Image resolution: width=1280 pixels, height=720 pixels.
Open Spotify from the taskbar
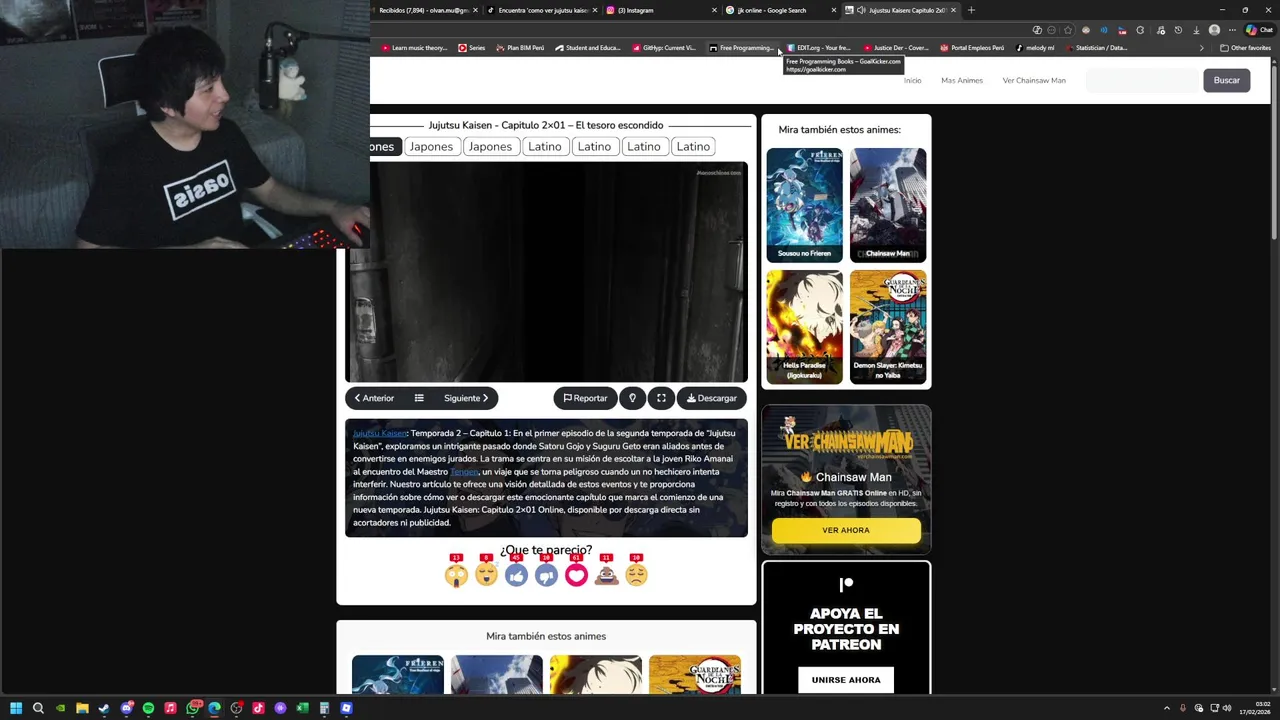tap(148, 708)
